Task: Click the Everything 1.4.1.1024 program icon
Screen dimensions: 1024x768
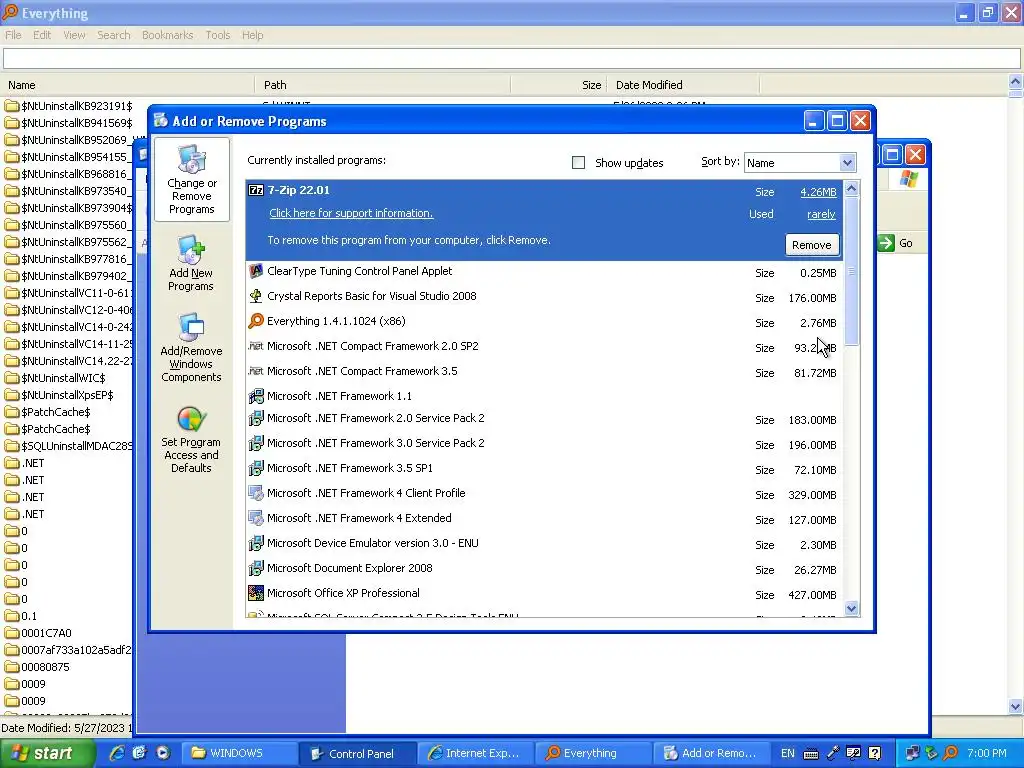Action: 256,321
